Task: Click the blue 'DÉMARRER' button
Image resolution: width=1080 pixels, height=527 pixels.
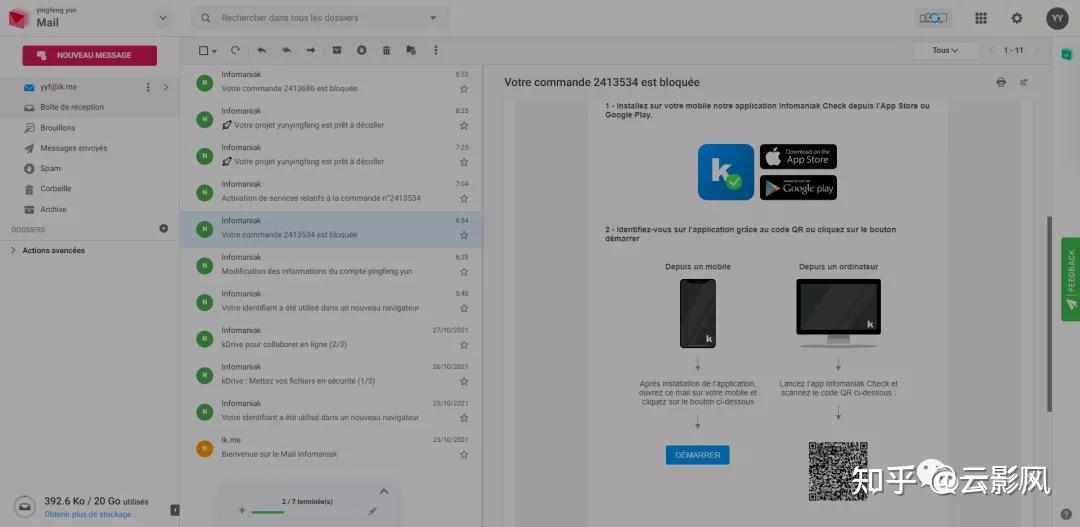Action: tap(698, 455)
